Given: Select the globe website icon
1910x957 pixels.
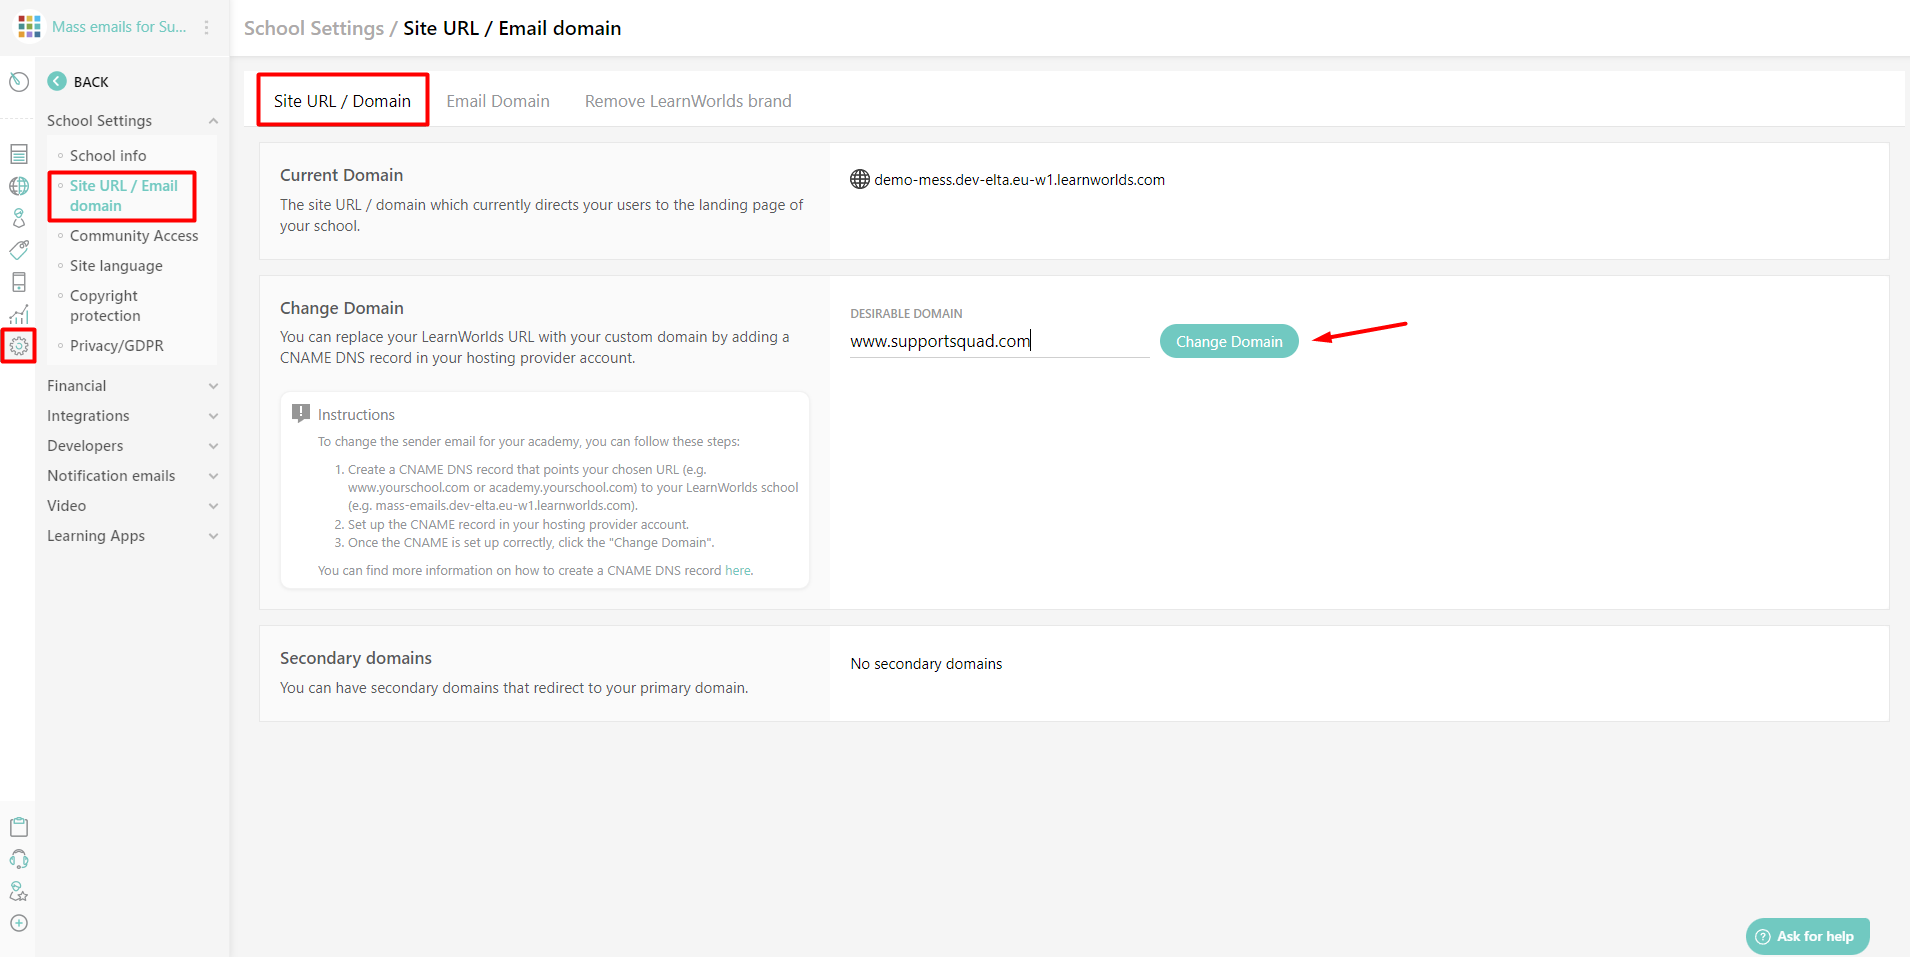Looking at the screenshot, I should [19, 186].
